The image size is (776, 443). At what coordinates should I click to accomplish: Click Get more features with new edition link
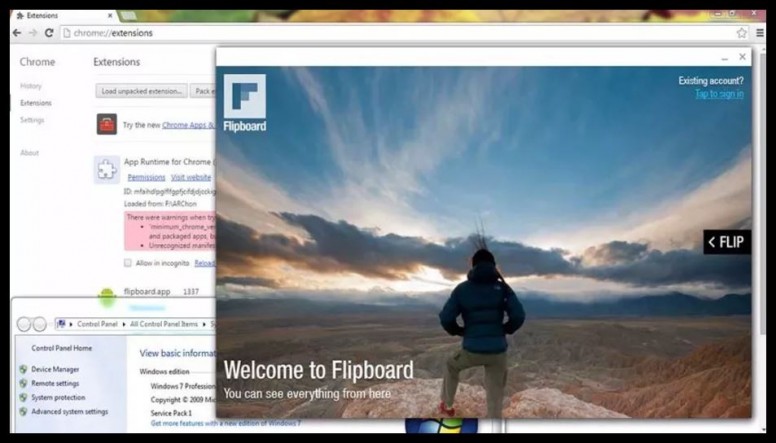[226, 423]
